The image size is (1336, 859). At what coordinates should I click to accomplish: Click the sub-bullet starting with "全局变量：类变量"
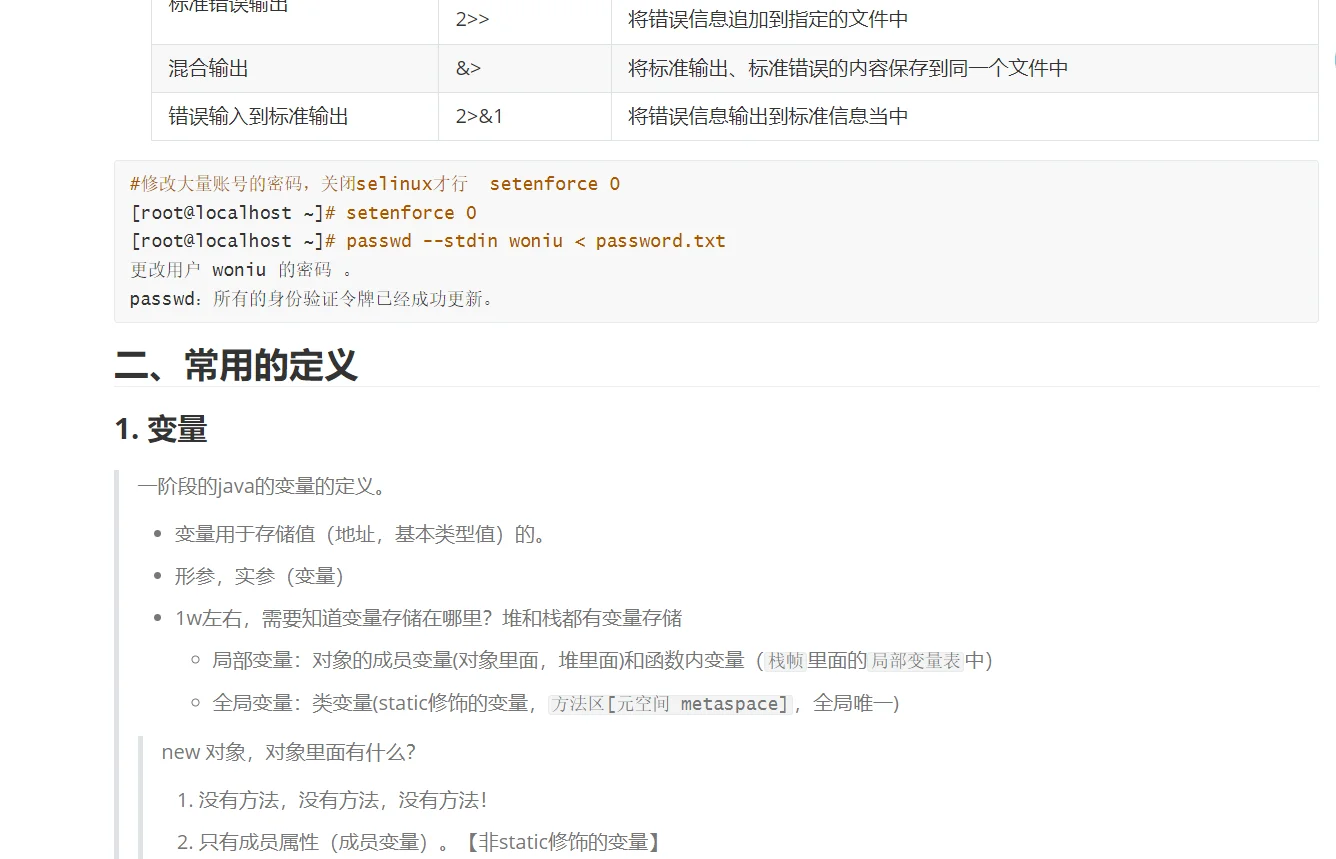(556, 704)
